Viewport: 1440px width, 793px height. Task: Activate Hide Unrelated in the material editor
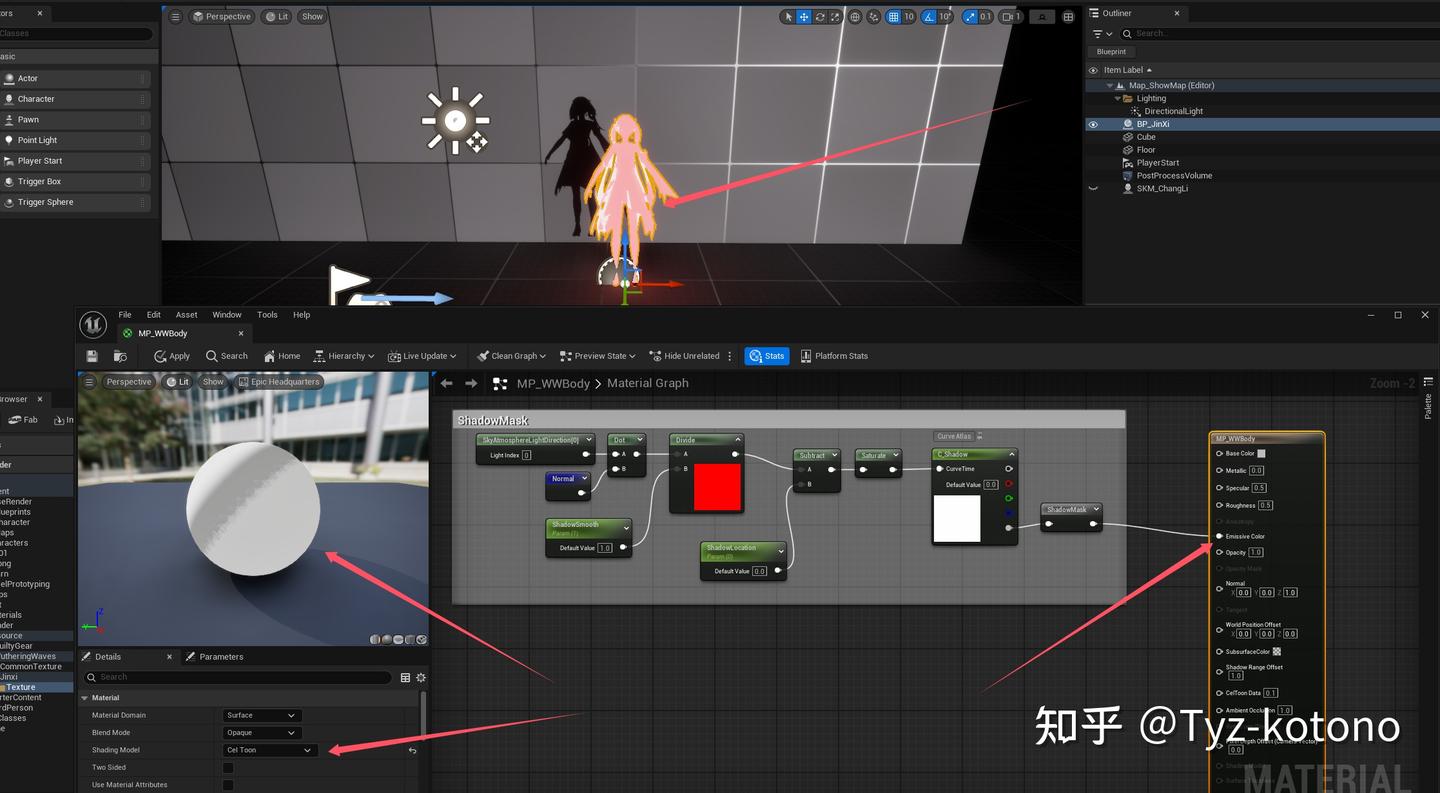686,355
